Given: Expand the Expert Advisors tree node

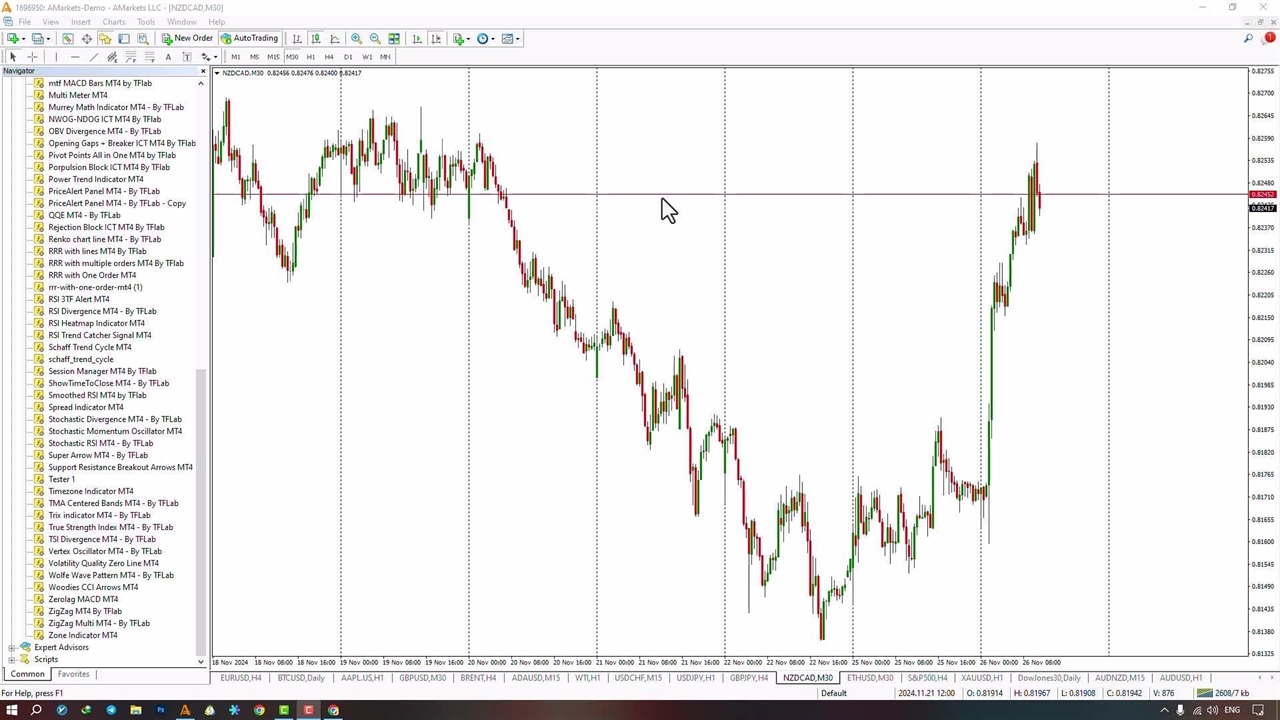Looking at the screenshot, I should [x=11, y=647].
